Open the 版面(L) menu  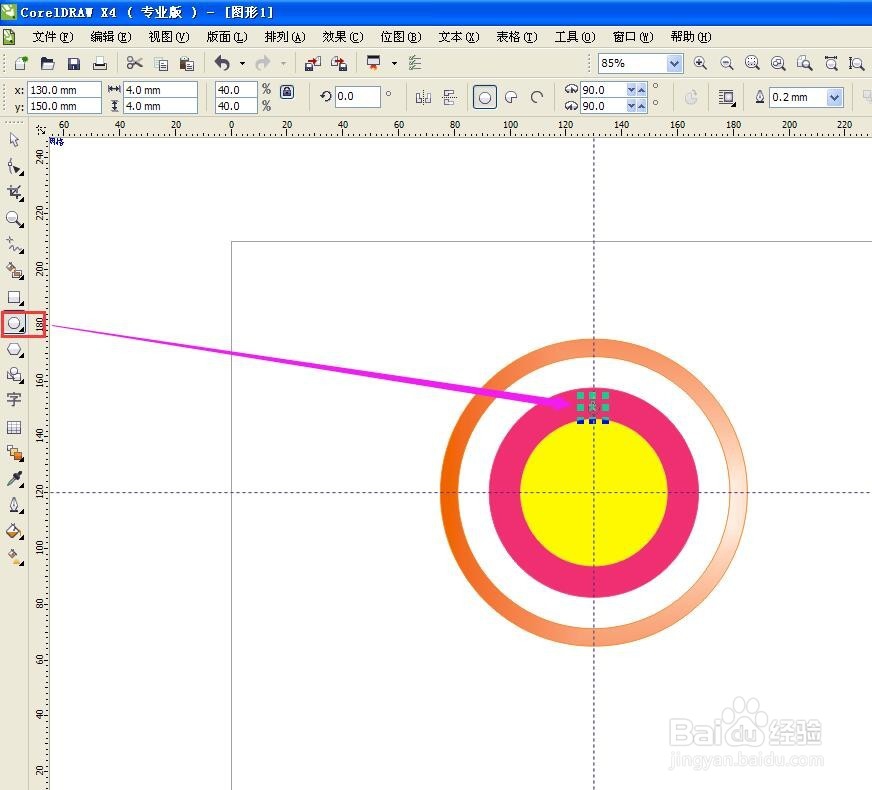[x=226, y=37]
